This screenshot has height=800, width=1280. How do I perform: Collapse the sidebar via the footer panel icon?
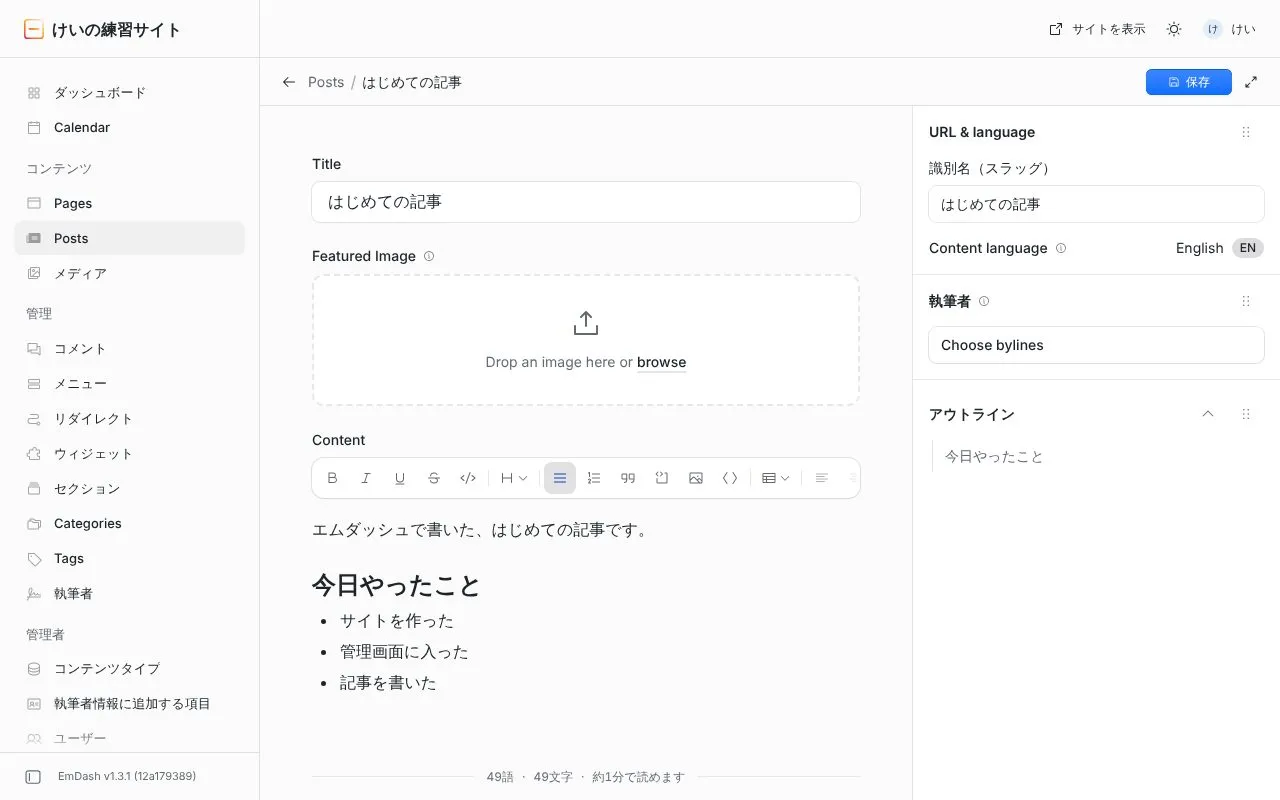click(x=33, y=777)
